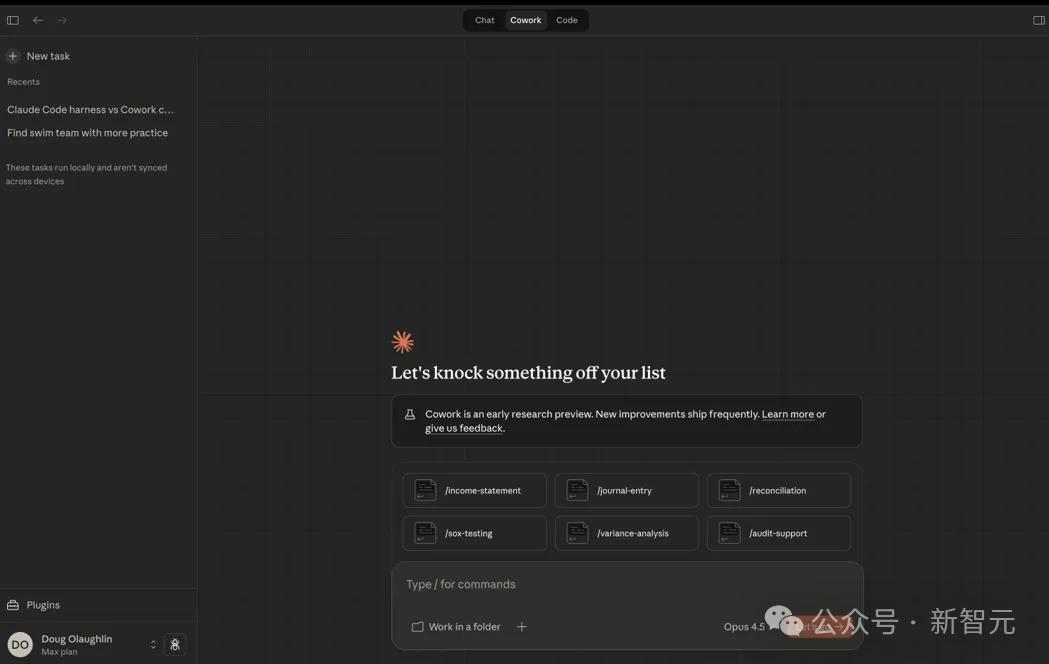1049x664 pixels.
Task: Switch to the Chat tab
Action: pyautogui.click(x=484, y=20)
